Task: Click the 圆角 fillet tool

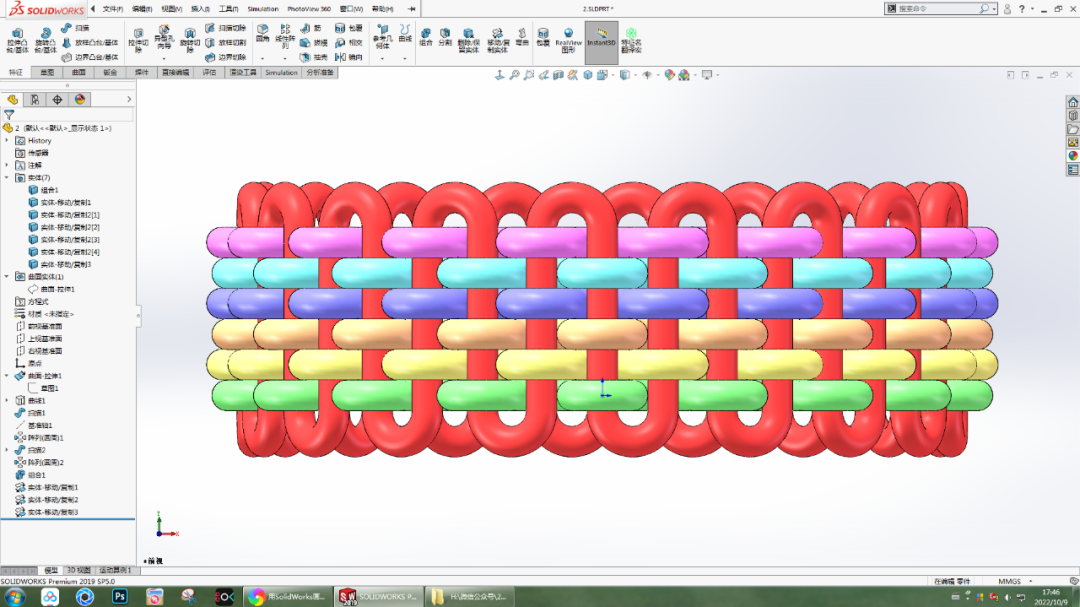Action: tap(262, 33)
